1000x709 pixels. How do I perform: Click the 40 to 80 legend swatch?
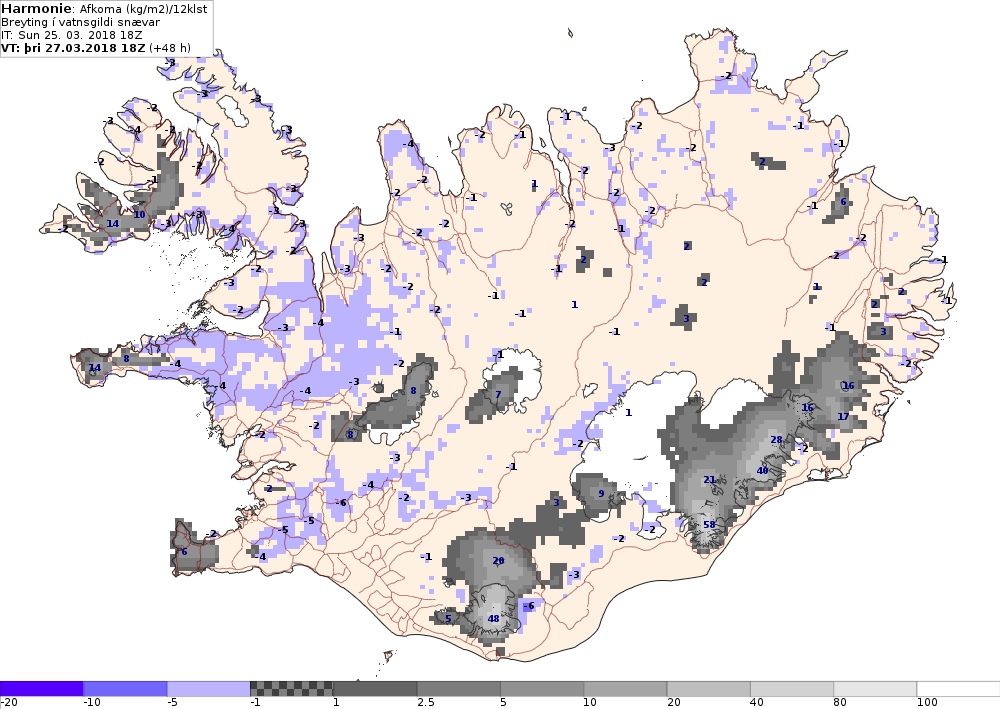[x=792, y=689]
